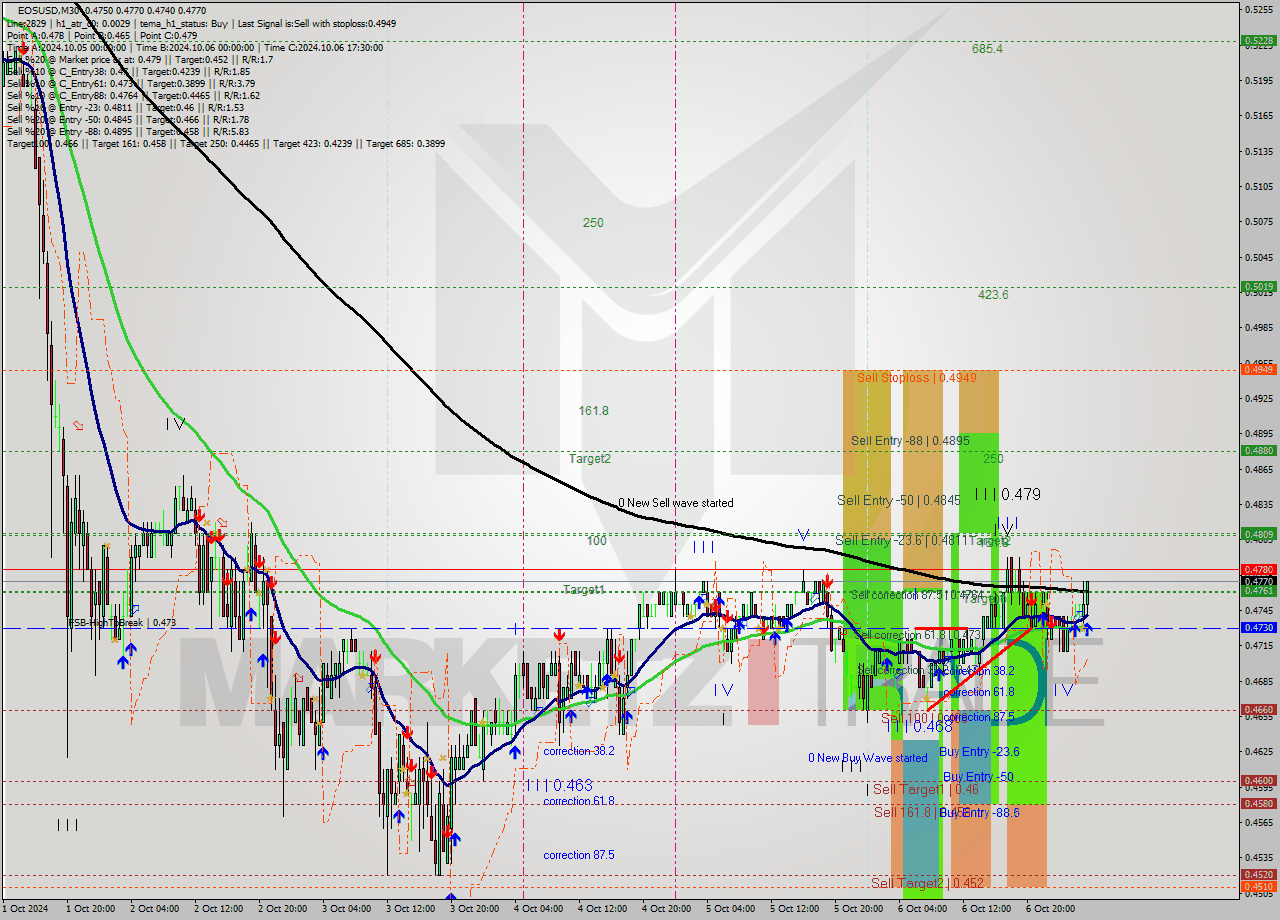Click the '0 New Buy Wave started' annotation
This screenshot has width=1280, height=920.
[x=868, y=758]
